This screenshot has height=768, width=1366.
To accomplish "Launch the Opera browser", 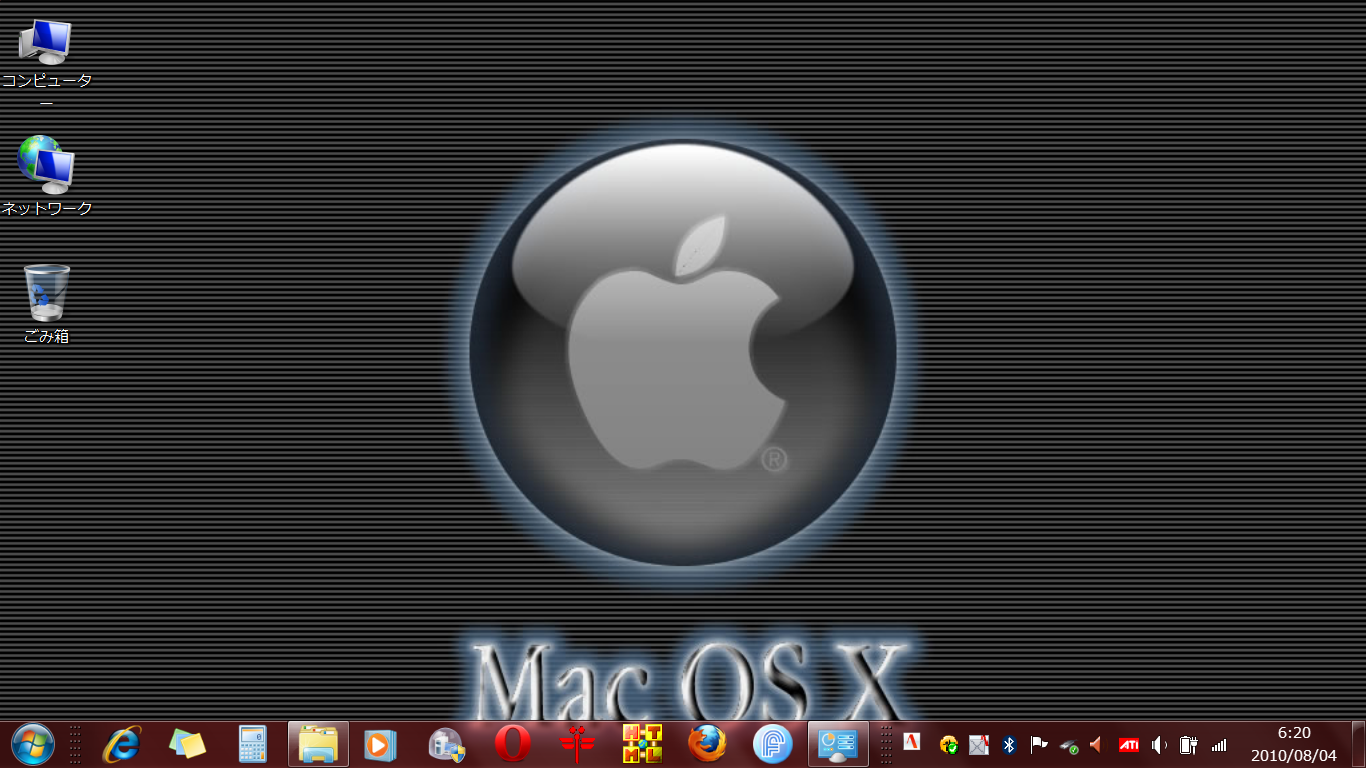I will point(512,744).
